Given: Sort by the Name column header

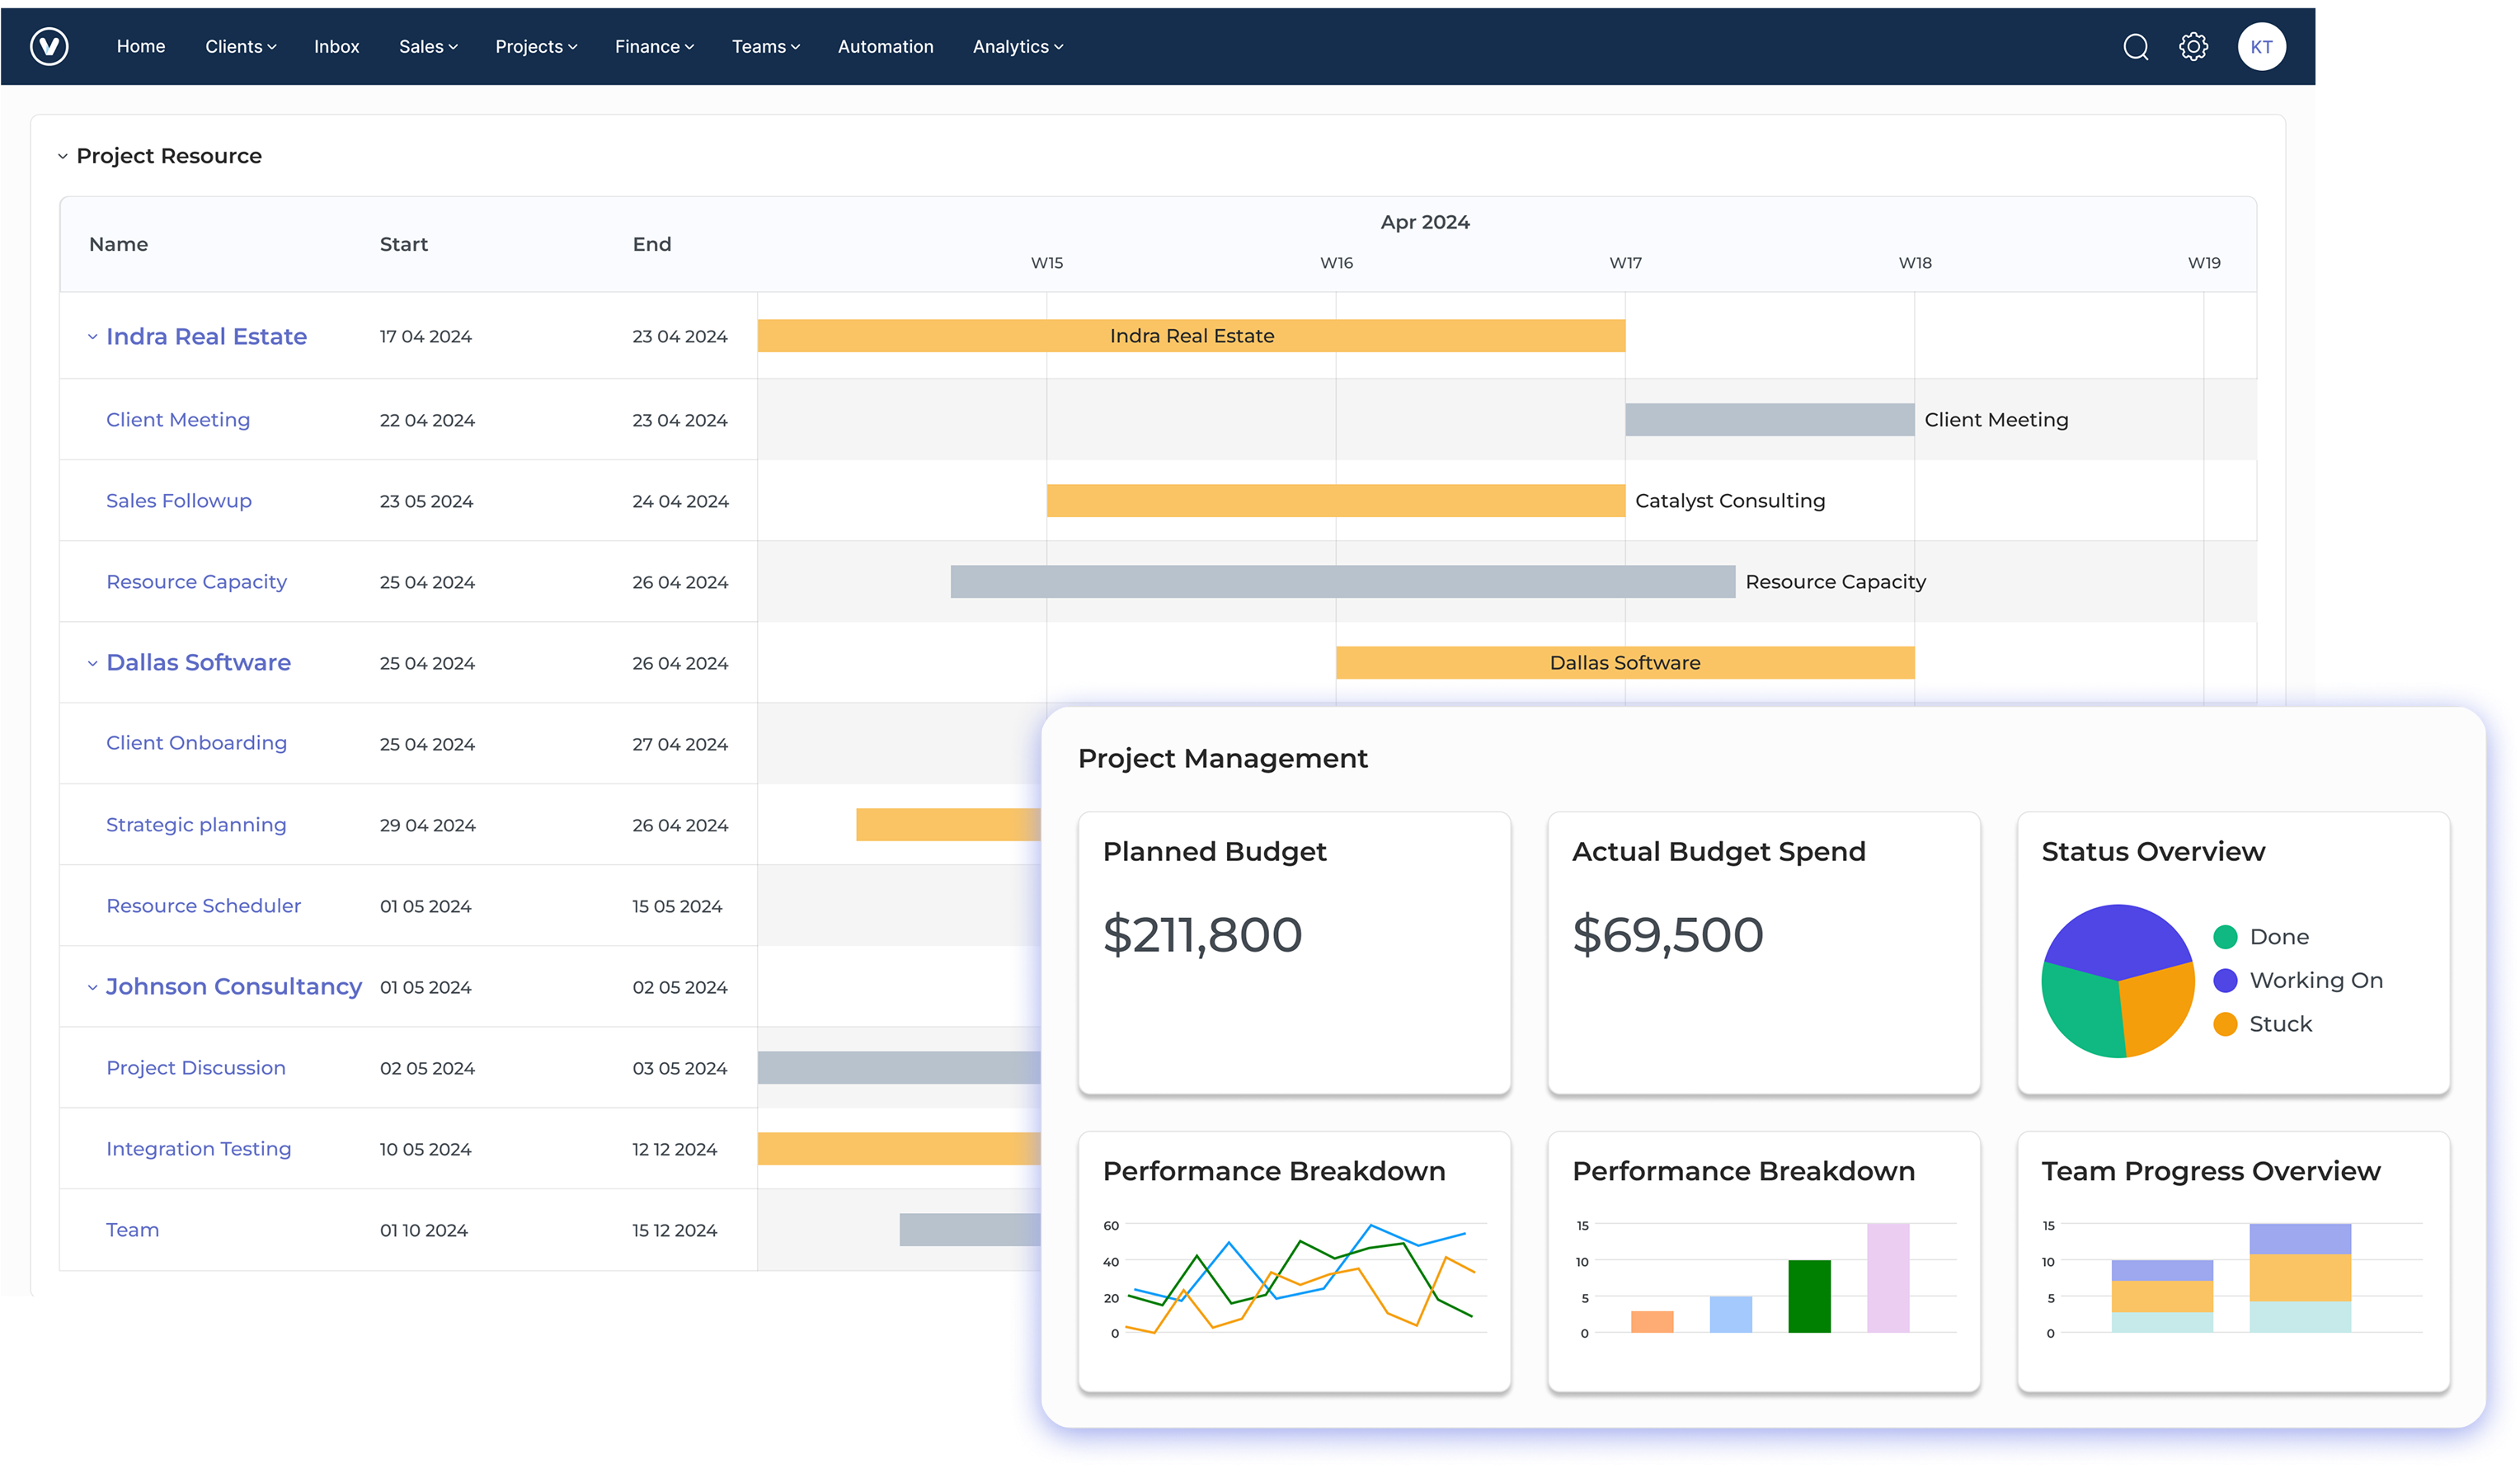Looking at the screenshot, I should pos(118,244).
